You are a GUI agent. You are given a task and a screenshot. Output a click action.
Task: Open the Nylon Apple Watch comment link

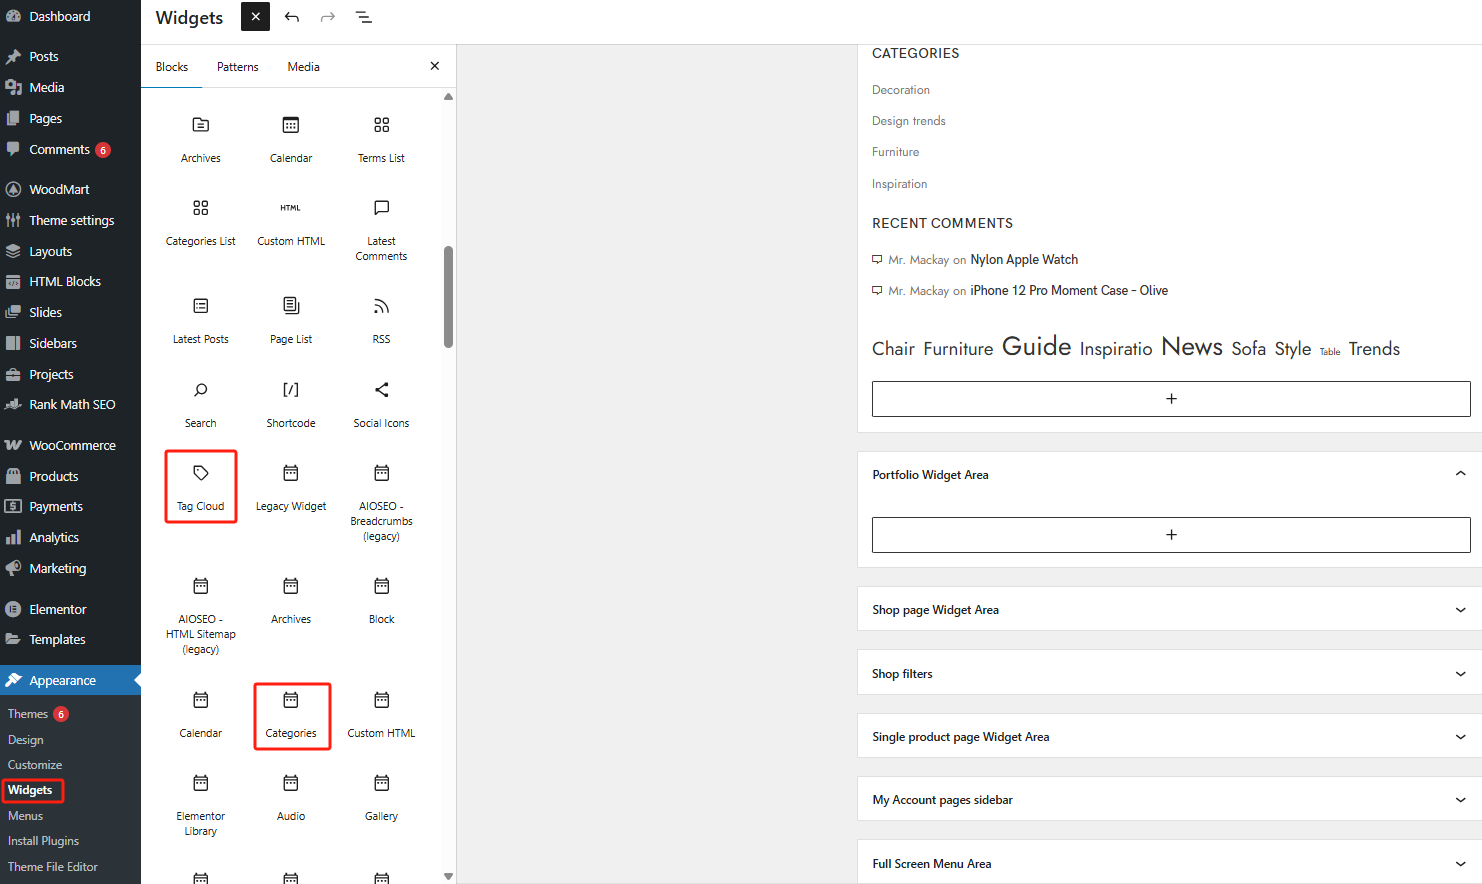pos(1023,259)
